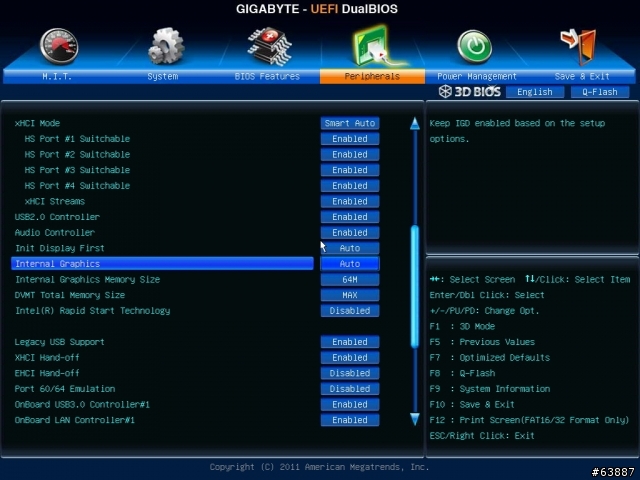This screenshot has height=480, width=640.
Task: Open DVMT Total Memory Size MAX option
Action: tap(350, 295)
